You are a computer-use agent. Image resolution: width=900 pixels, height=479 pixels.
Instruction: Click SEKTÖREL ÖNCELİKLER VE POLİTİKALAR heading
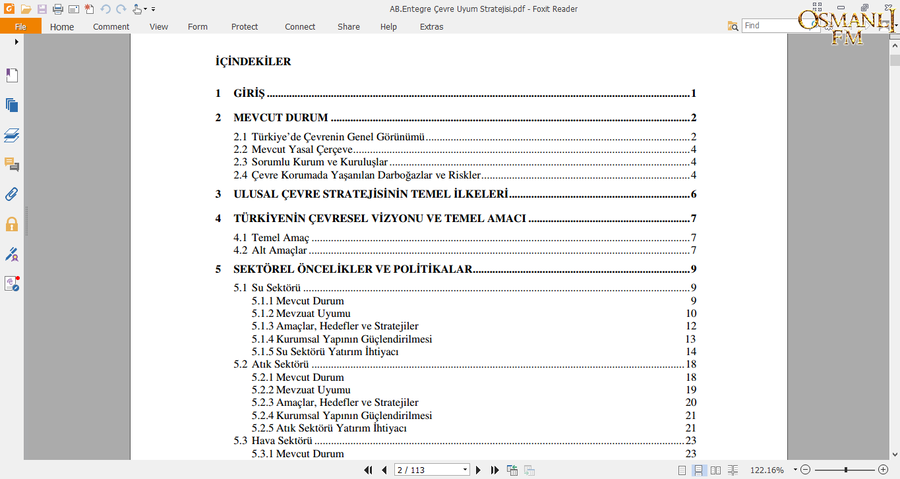(x=352, y=269)
